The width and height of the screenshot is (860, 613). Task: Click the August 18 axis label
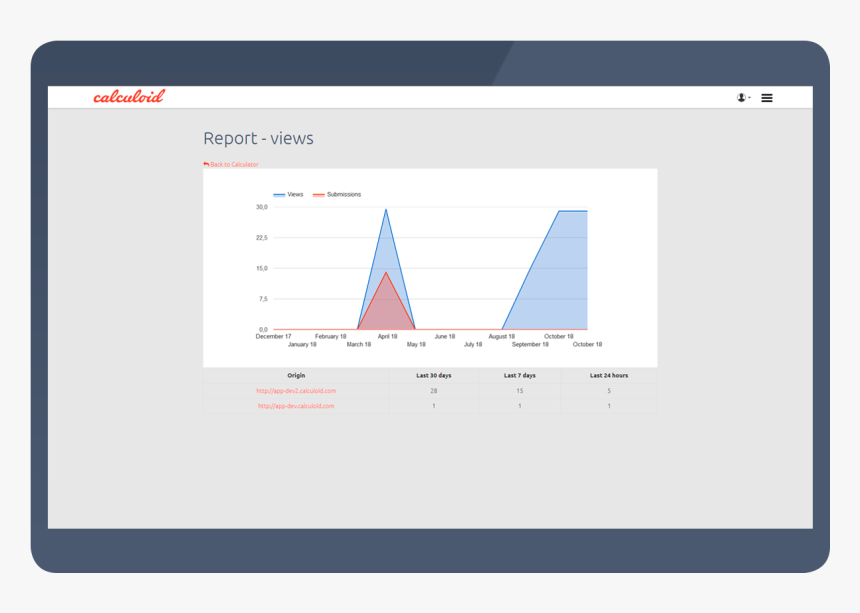click(502, 337)
